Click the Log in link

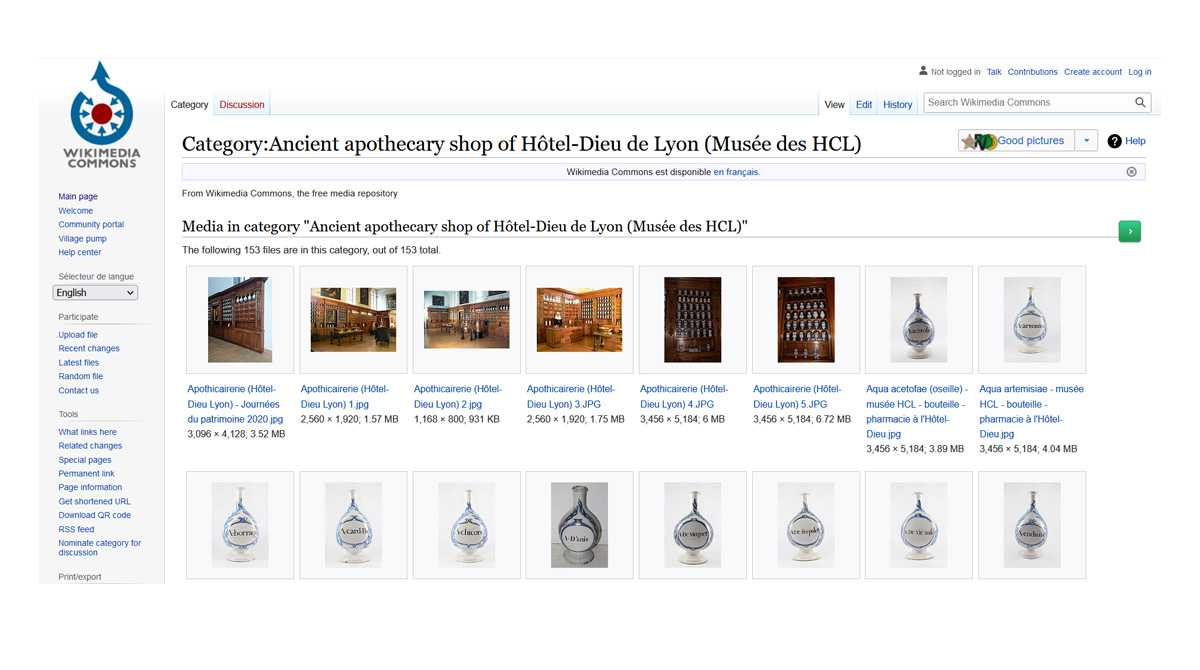pos(1139,72)
